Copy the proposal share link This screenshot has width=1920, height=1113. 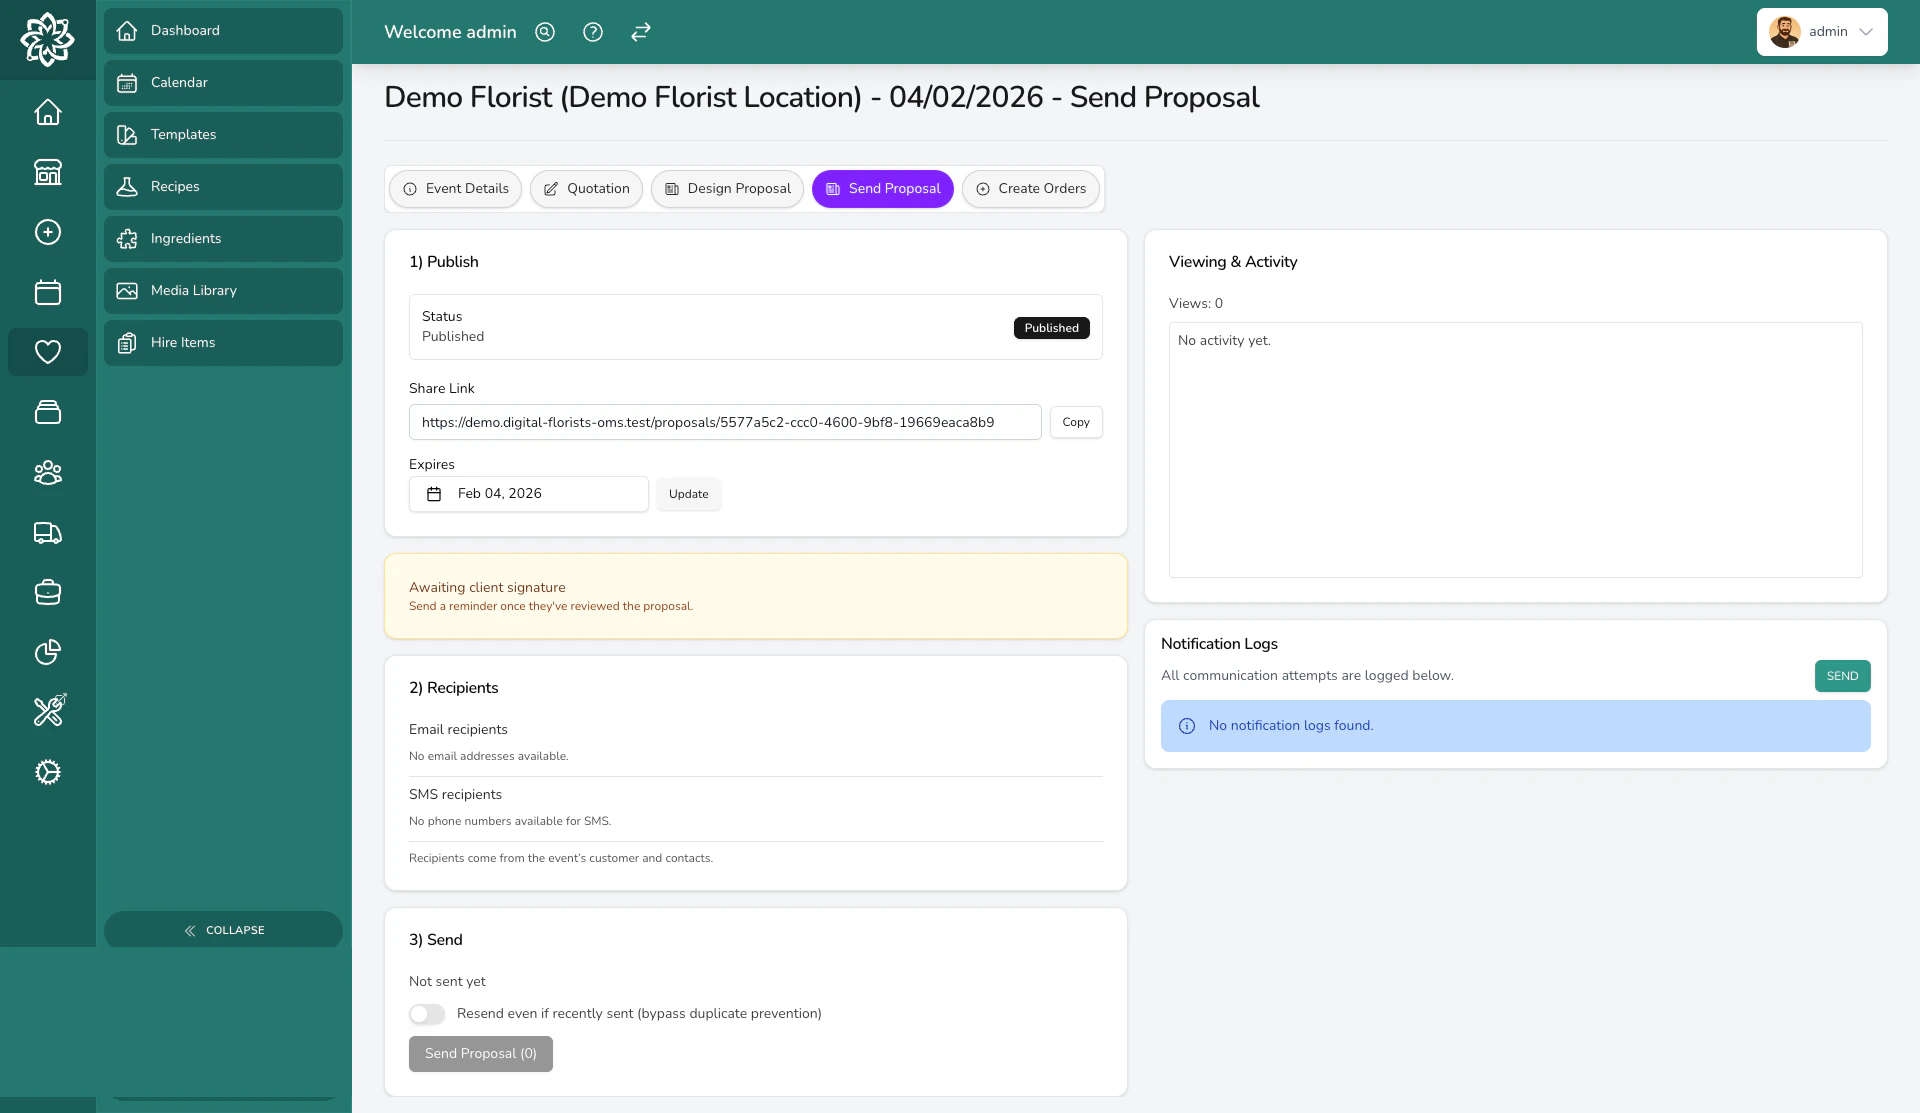(x=1075, y=421)
